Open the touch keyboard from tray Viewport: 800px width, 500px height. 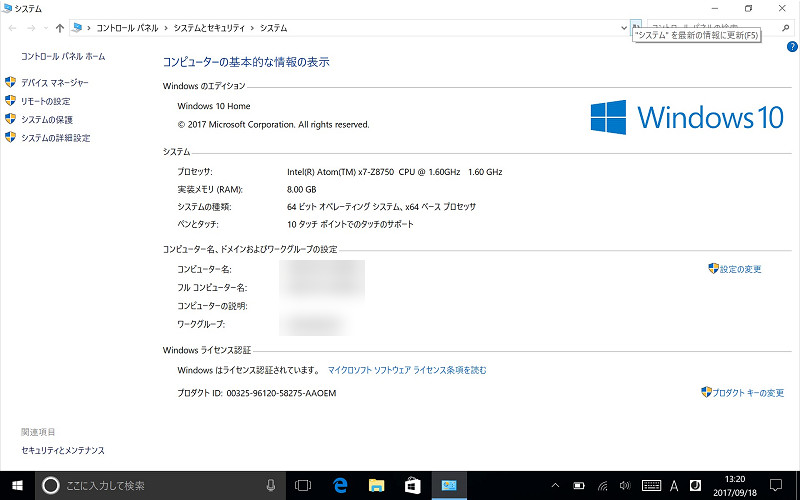[x=651, y=485]
